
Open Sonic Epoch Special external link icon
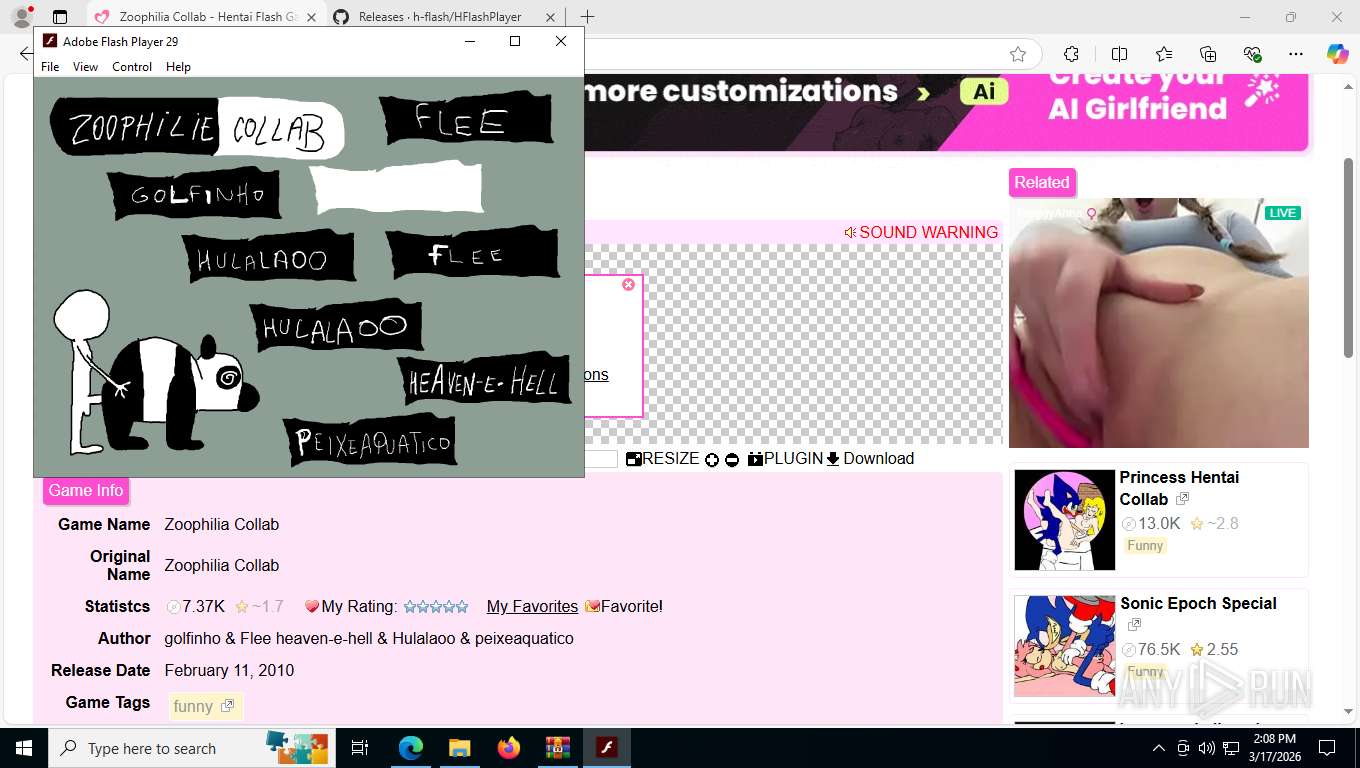1134,625
